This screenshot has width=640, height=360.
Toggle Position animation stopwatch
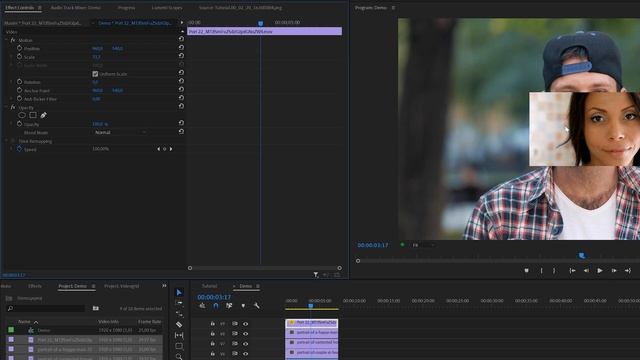pos(19,48)
